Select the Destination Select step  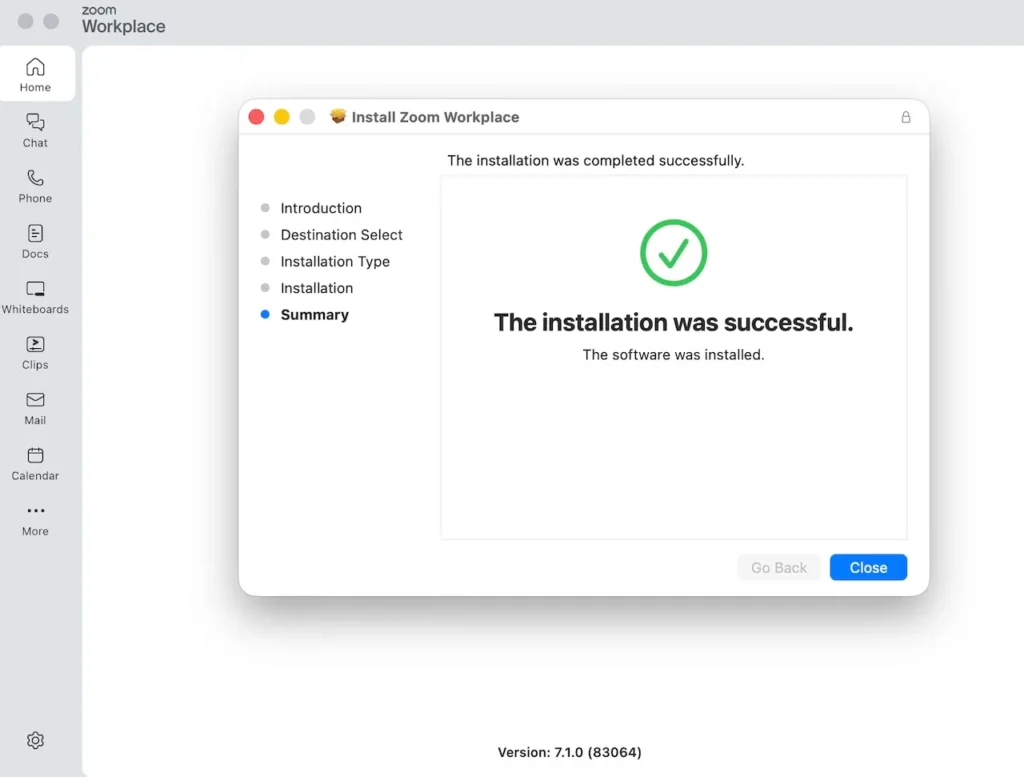pos(342,234)
